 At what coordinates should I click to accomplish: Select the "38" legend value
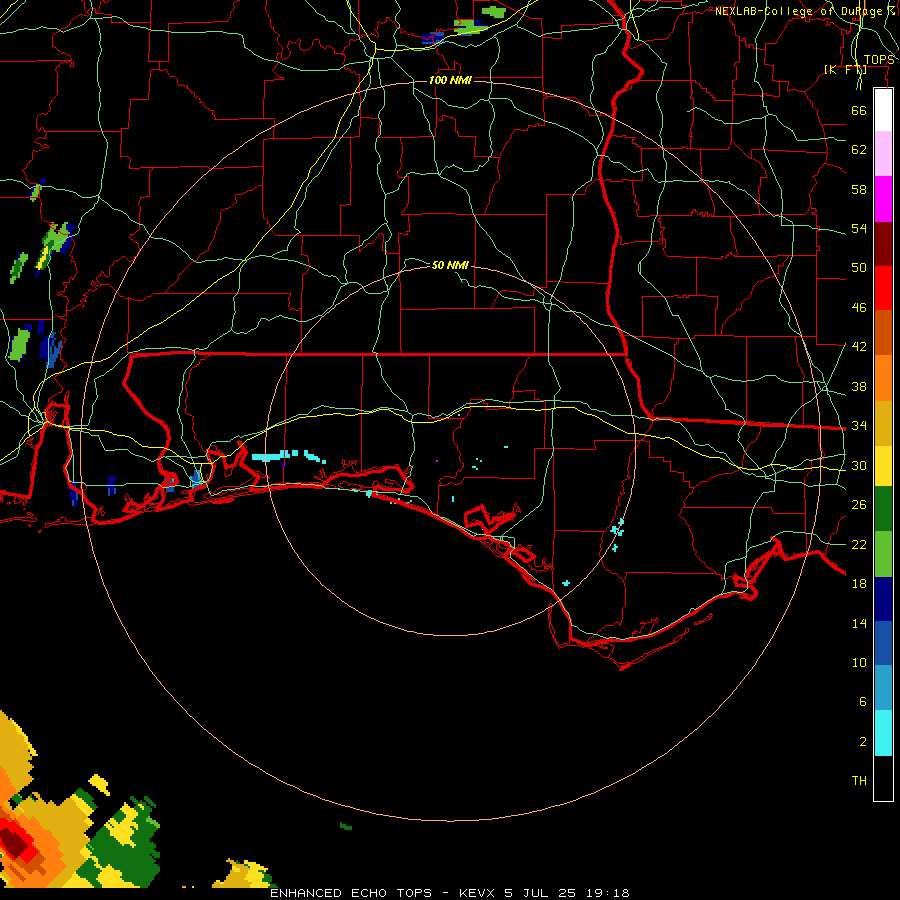pos(859,386)
